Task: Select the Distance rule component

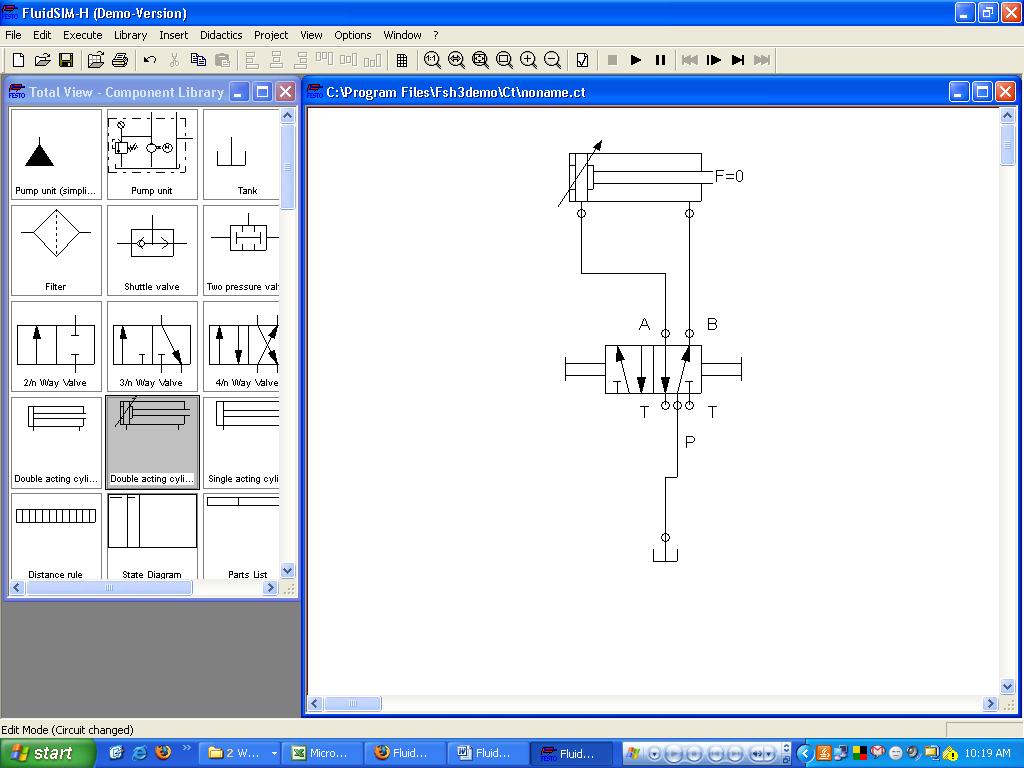Action: pos(56,536)
